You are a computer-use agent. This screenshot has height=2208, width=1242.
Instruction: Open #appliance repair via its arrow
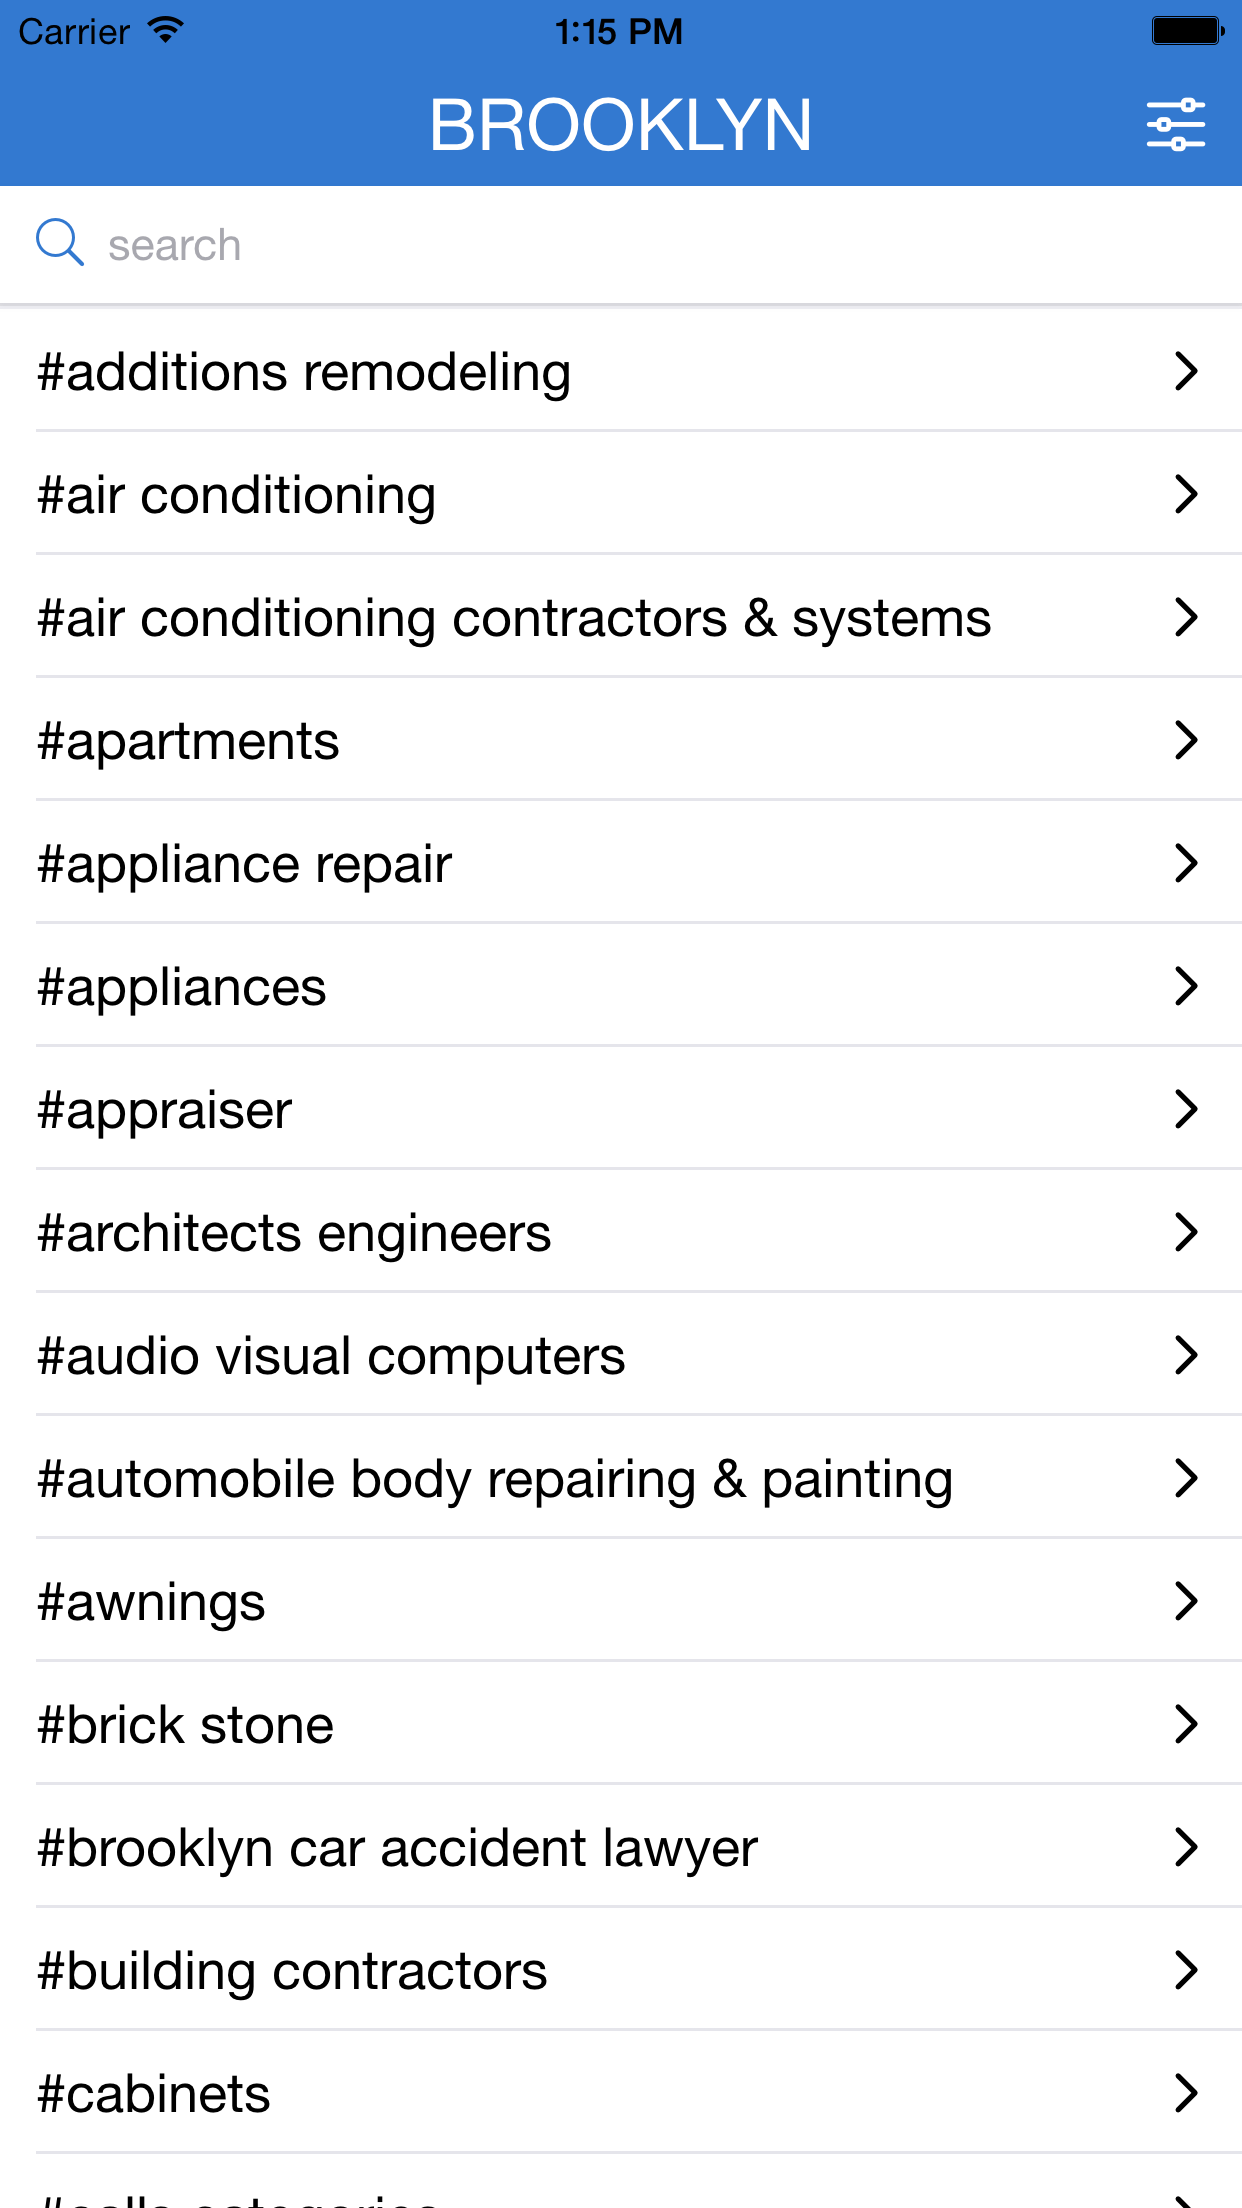click(x=1186, y=864)
